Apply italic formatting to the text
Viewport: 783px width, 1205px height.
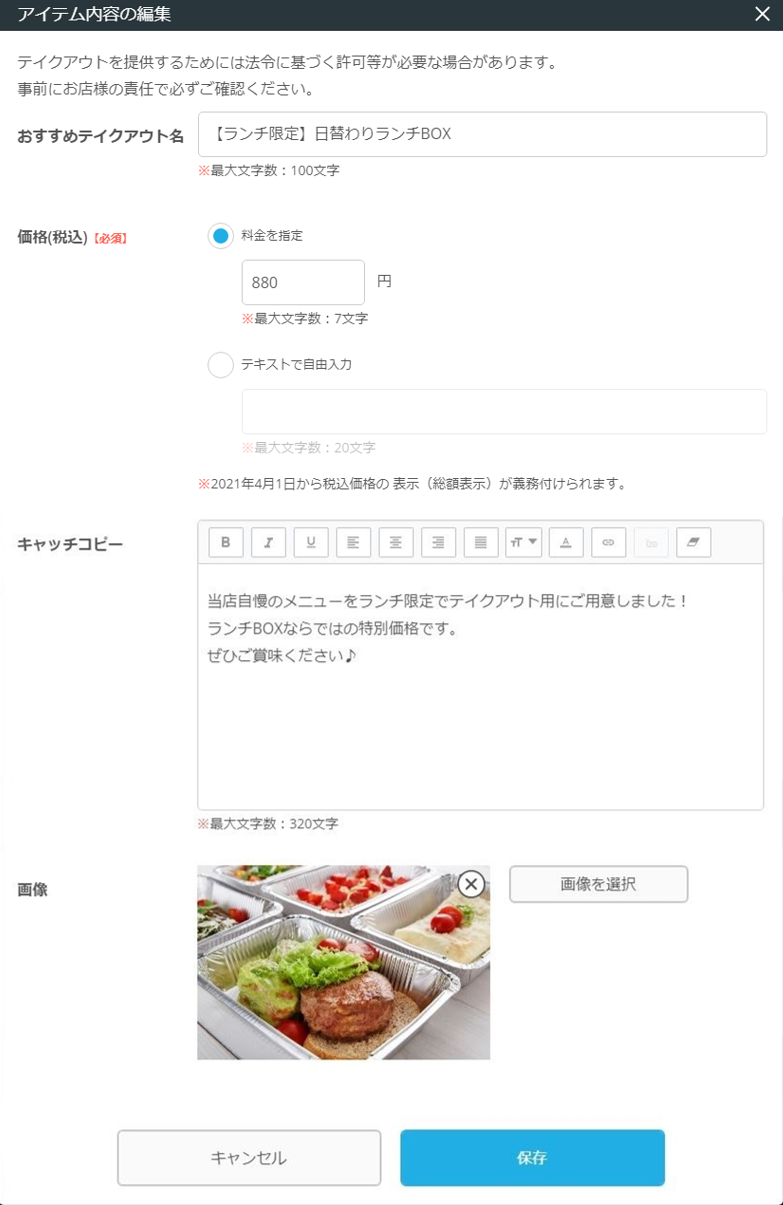(268, 542)
